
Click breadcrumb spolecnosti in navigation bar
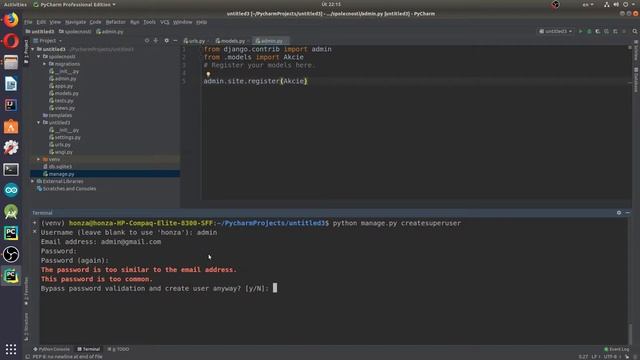tap(75, 31)
